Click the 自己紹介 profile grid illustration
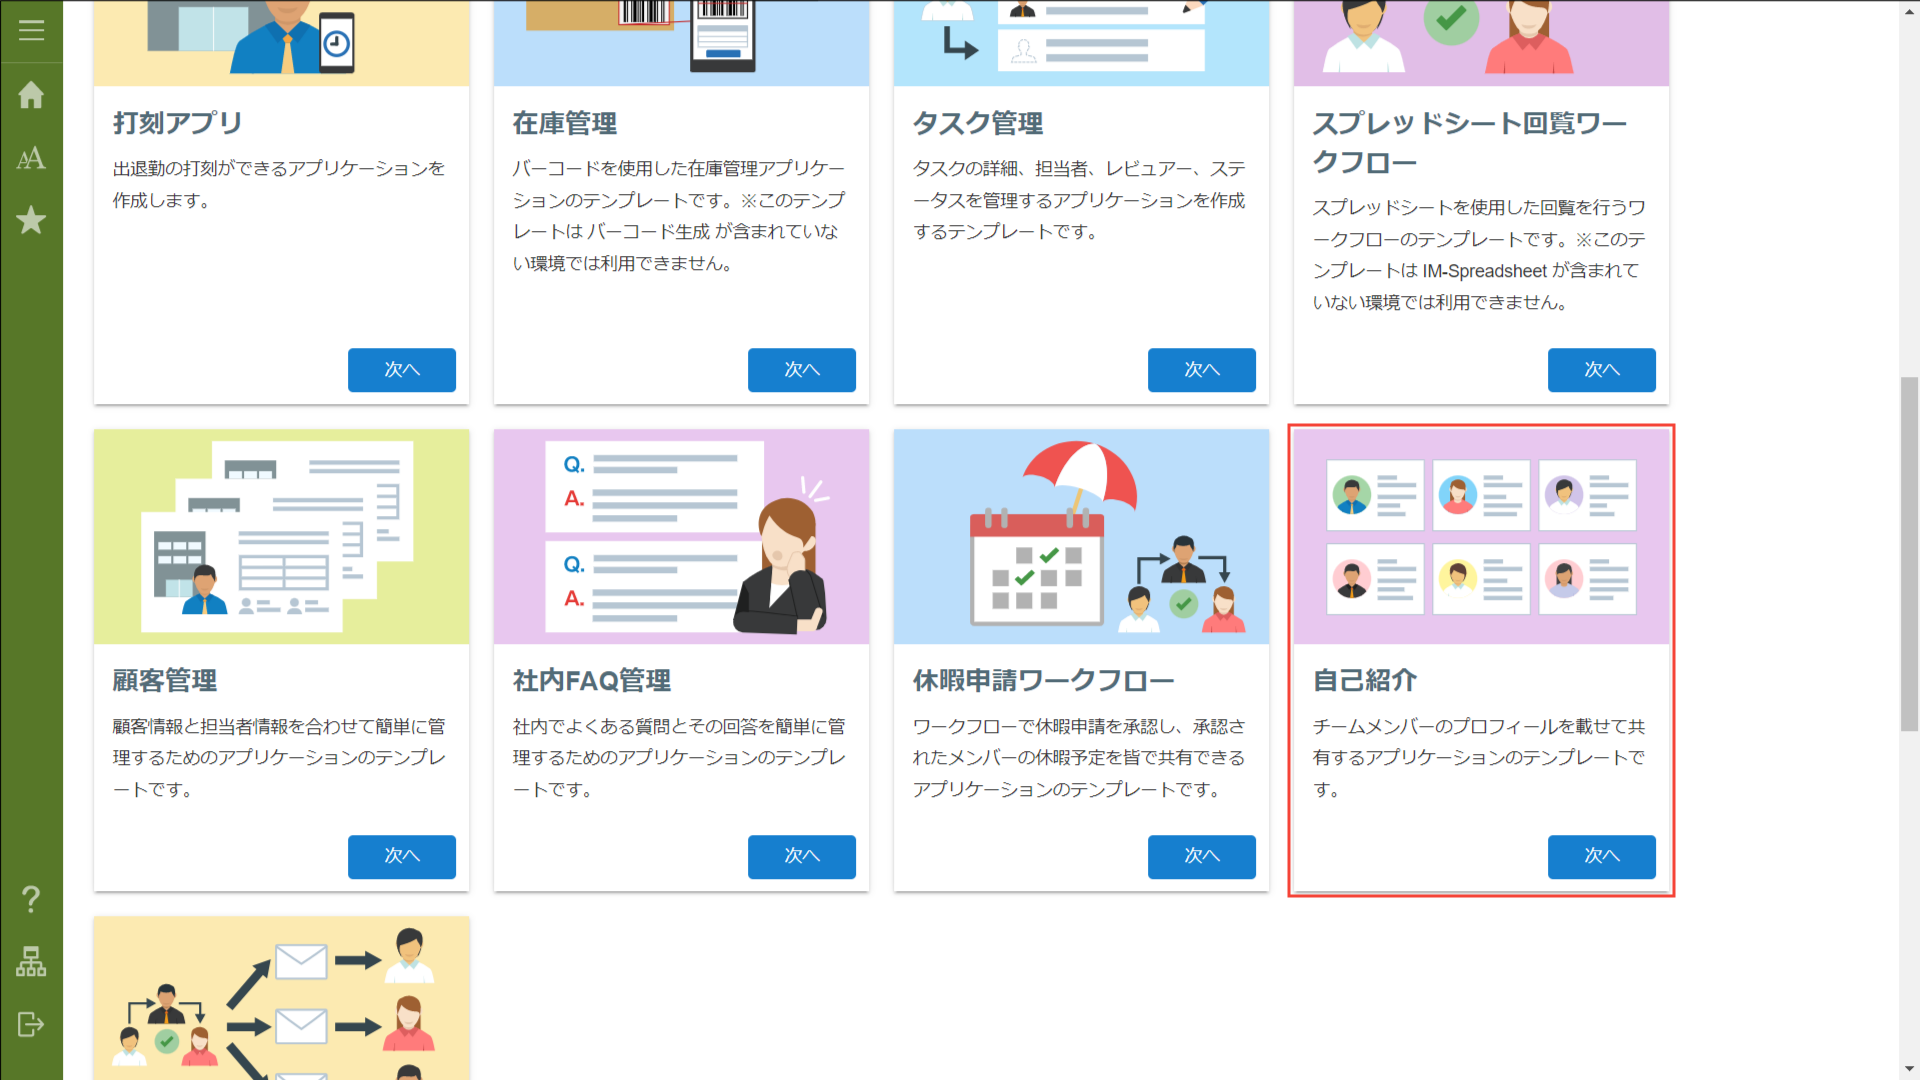The height and width of the screenshot is (1080, 1920). tap(1480, 536)
